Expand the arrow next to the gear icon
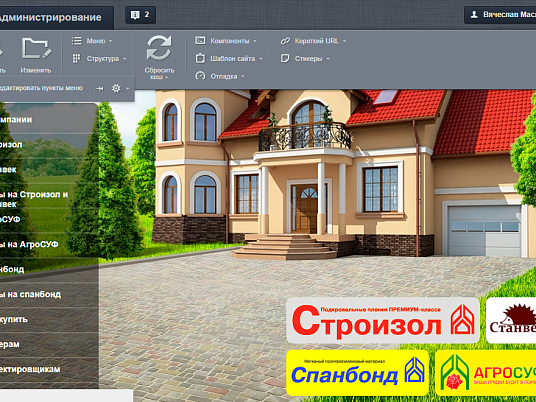Screen dimensions: 536x402 [x=128, y=89]
